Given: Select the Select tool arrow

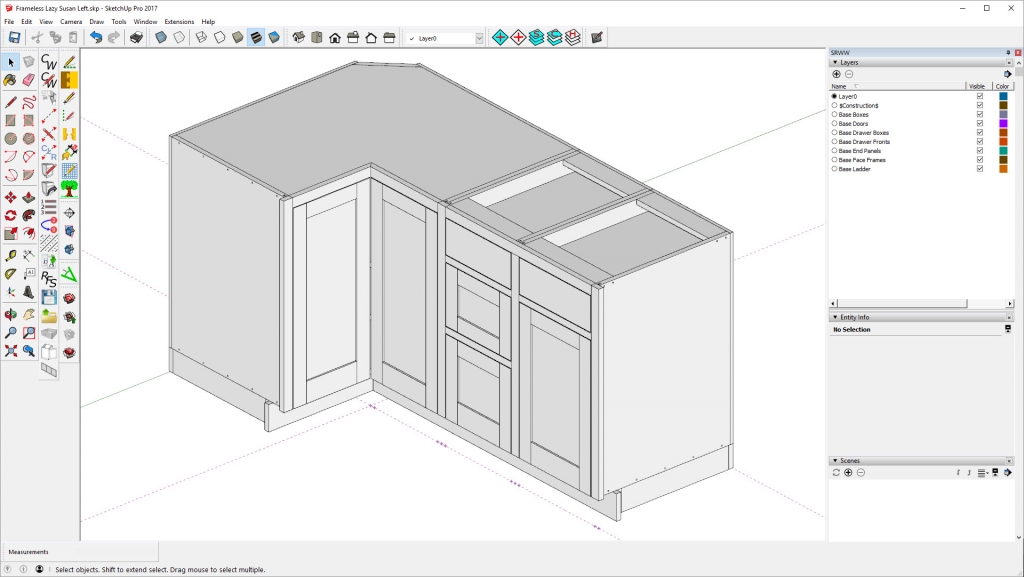Looking at the screenshot, I should point(11,62).
